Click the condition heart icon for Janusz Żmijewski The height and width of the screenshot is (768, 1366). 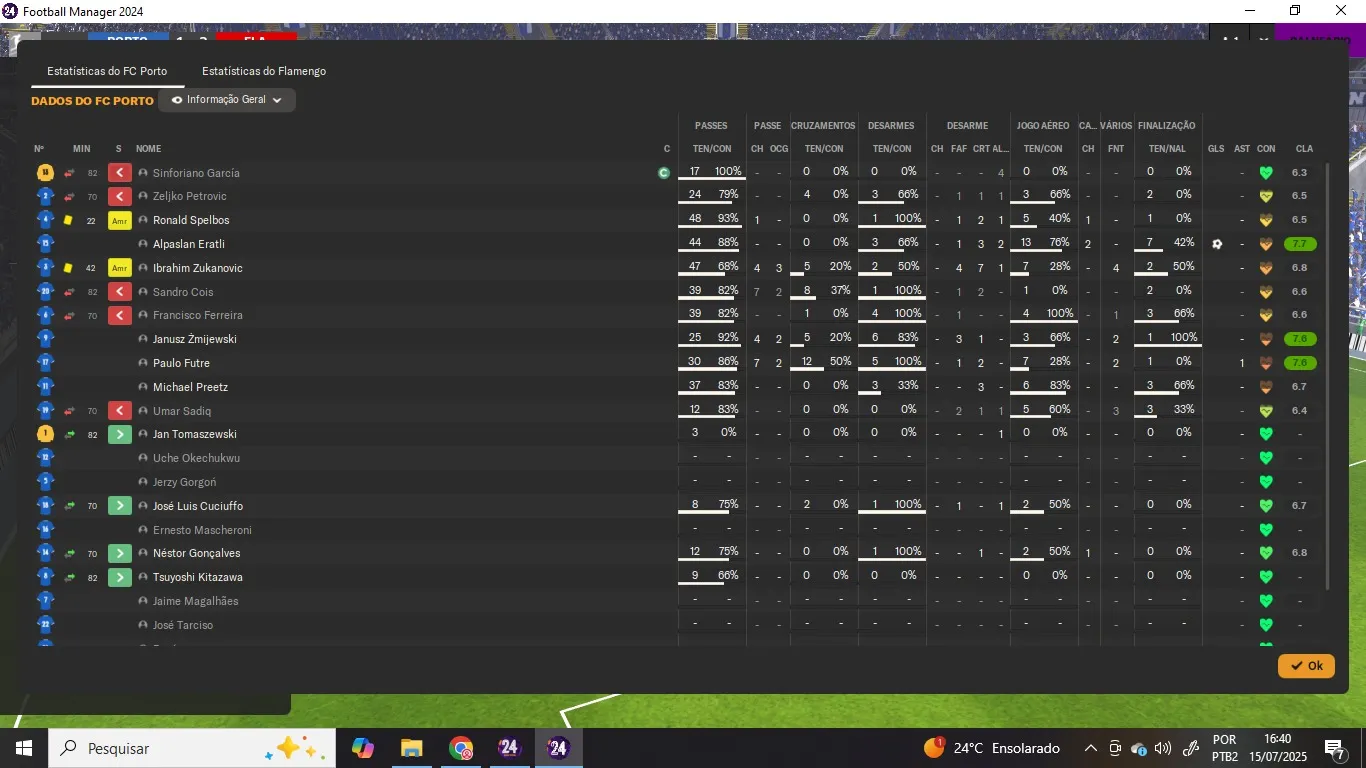[1266, 339]
